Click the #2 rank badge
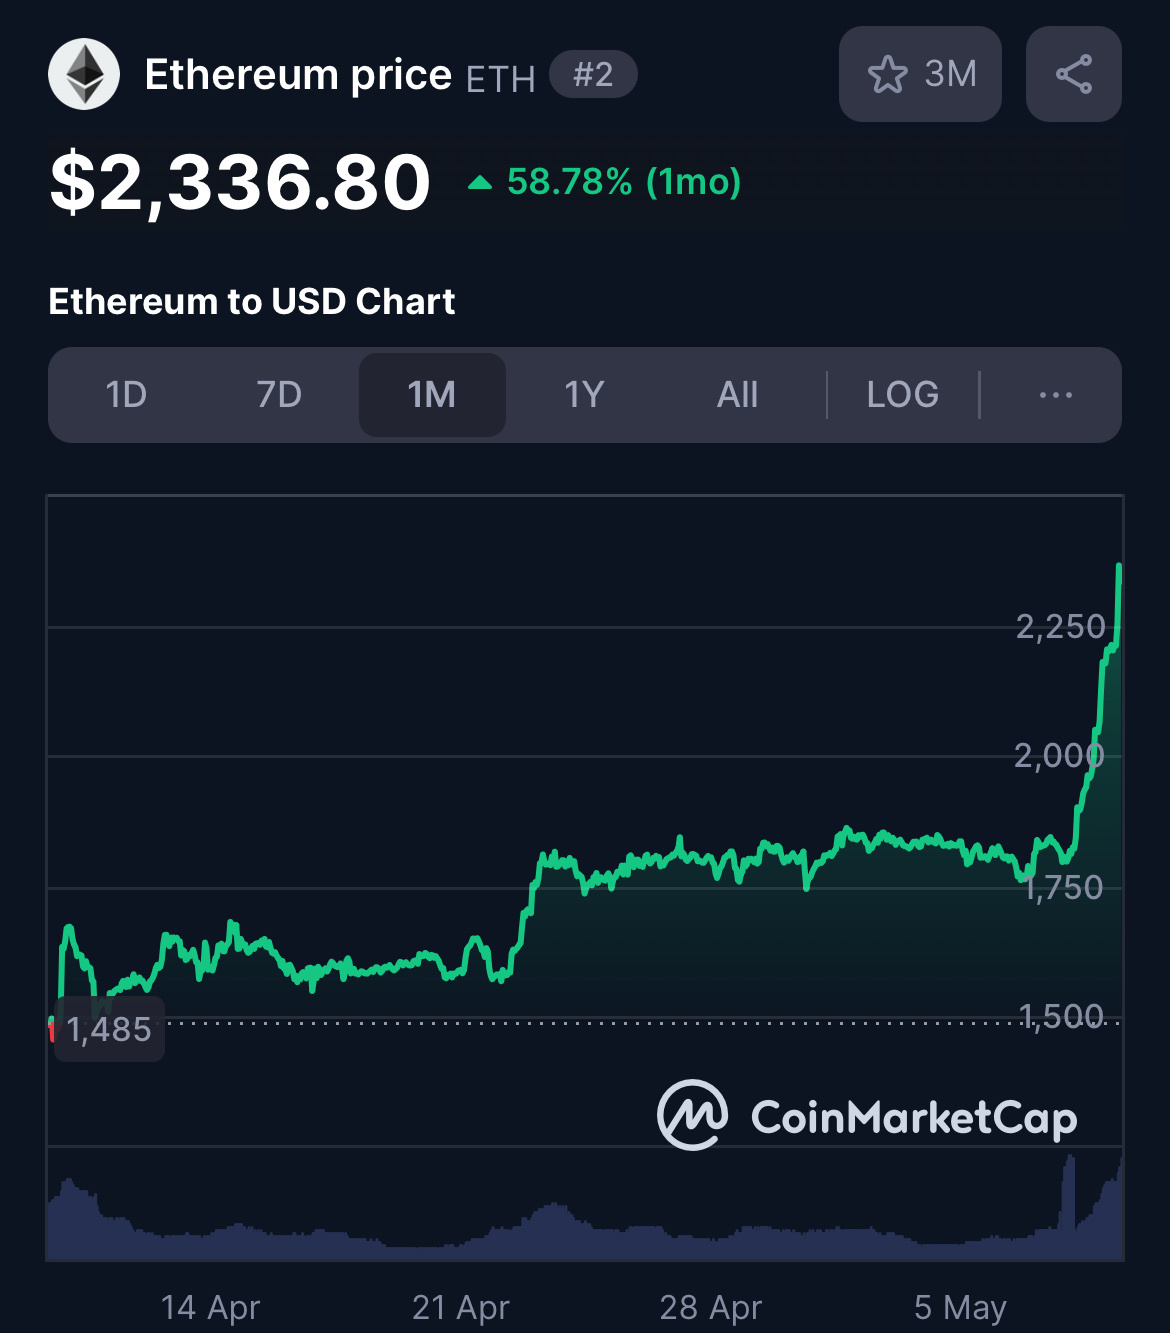The height and width of the screenshot is (1333, 1170). click(x=593, y=74)
